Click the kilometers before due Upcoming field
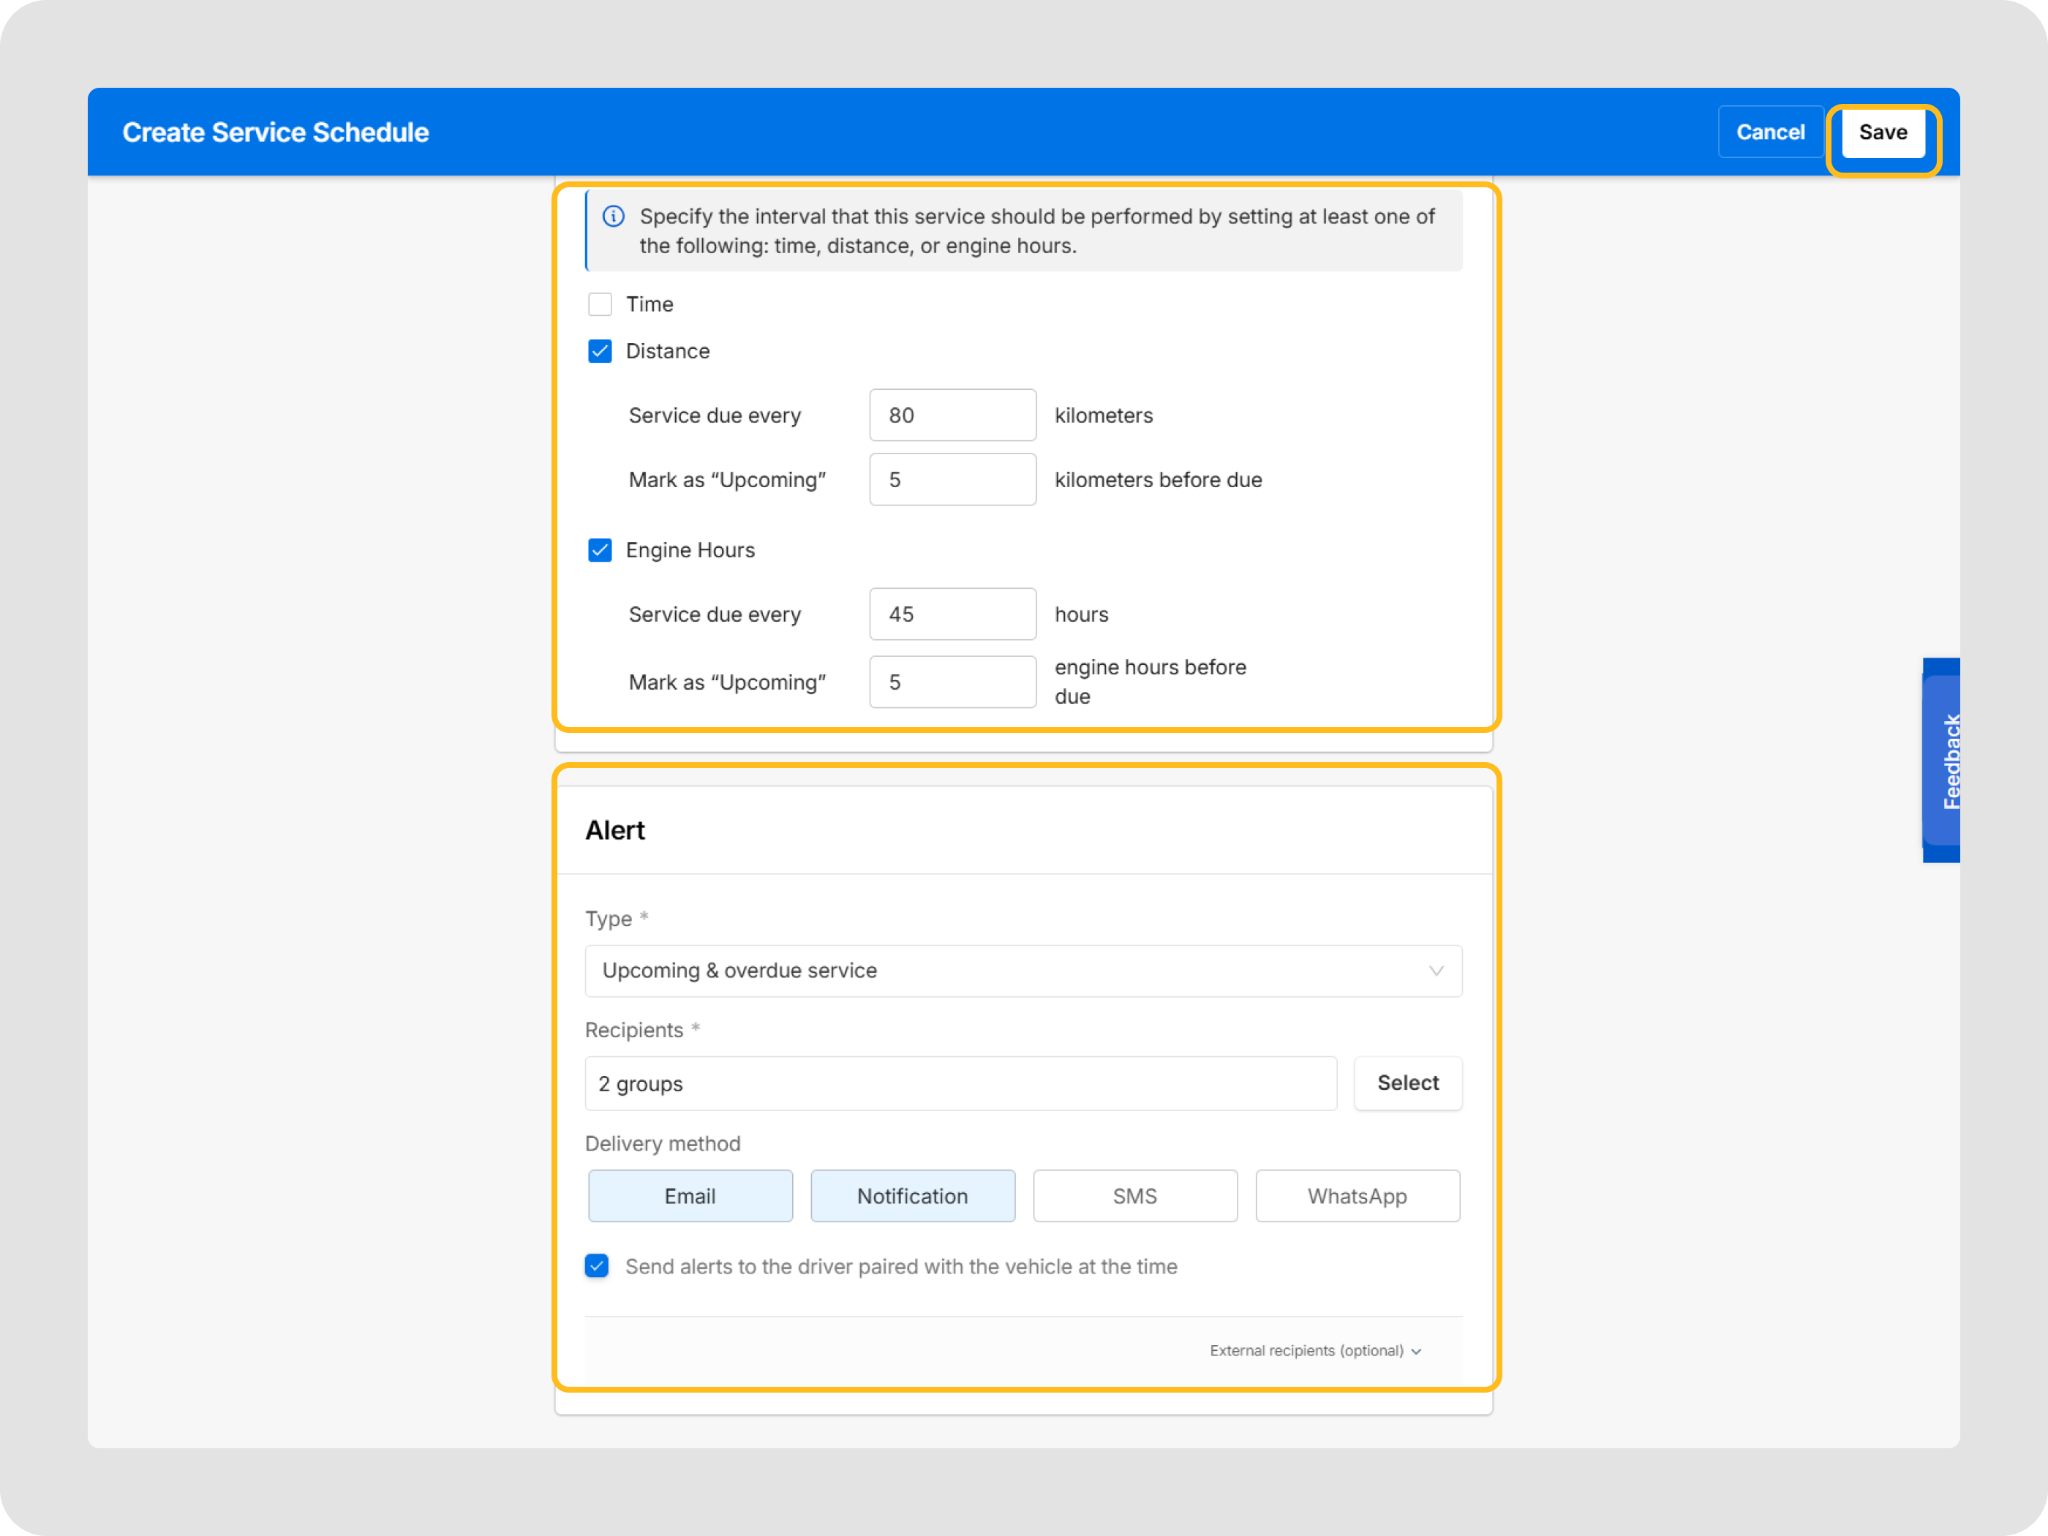Viewport: 2048px width, 1536px height. [x=952, y=479]
